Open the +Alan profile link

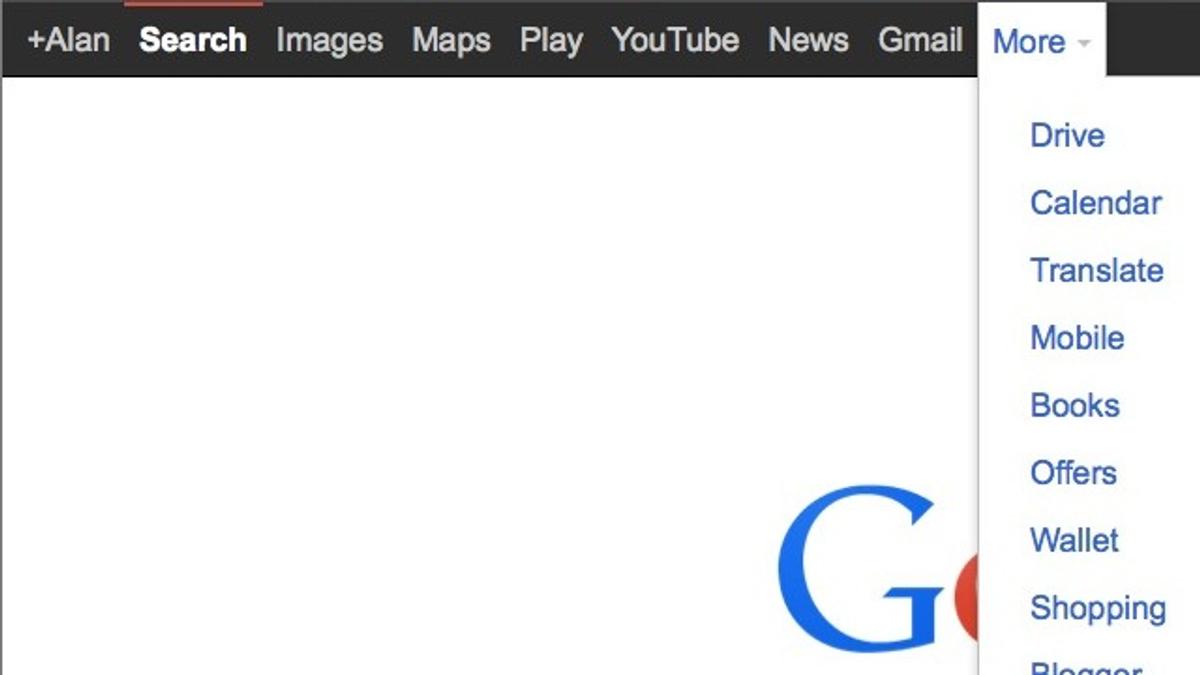(68, 40)
